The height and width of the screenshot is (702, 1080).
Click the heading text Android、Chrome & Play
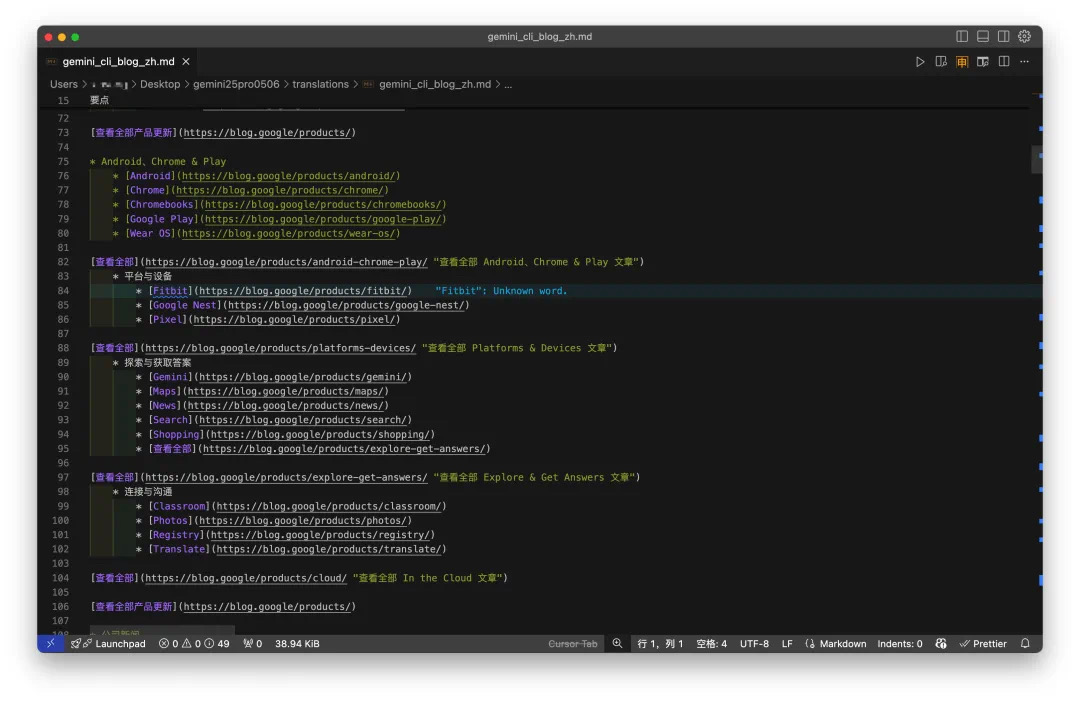pos(163,161)
